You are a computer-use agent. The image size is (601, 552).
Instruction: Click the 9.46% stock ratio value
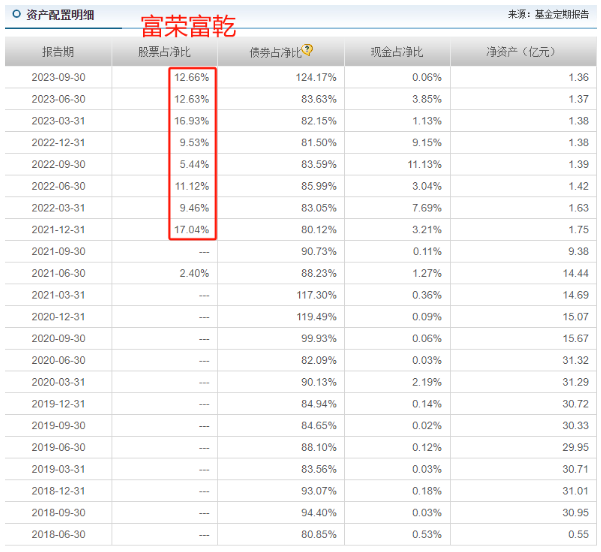click(194, 208)
